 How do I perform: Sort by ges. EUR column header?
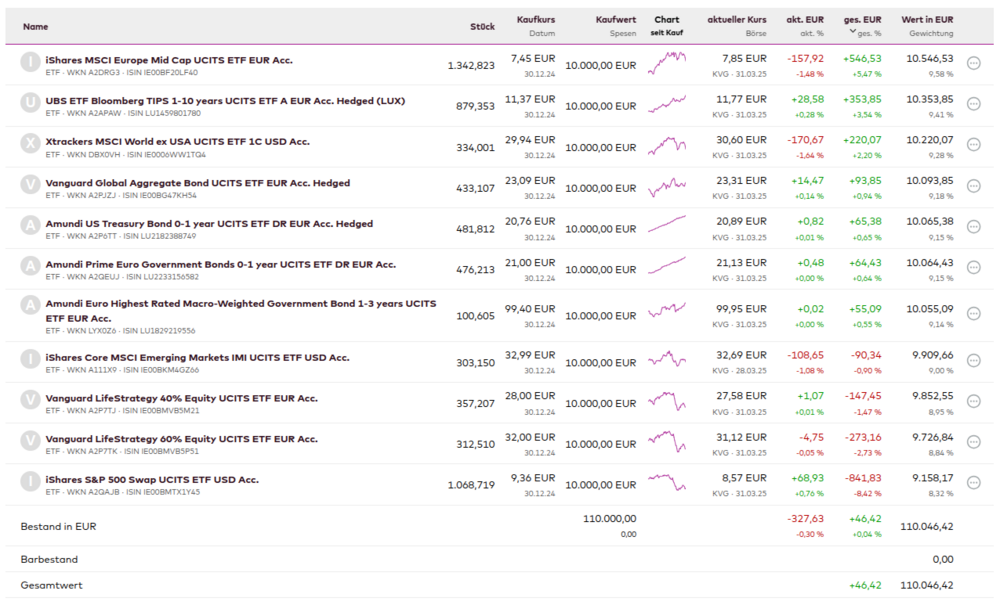point(862,19)
